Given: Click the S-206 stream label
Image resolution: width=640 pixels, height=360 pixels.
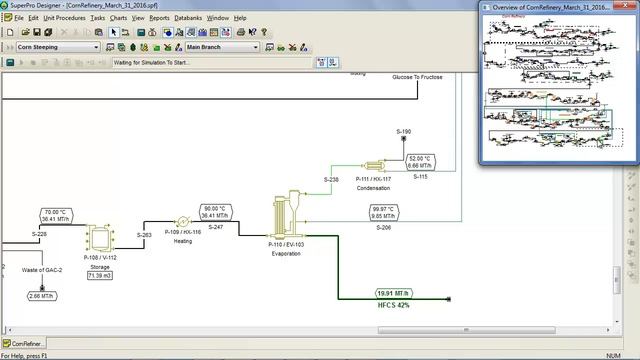Looking at the screenshot, I should tap(383, 227).
